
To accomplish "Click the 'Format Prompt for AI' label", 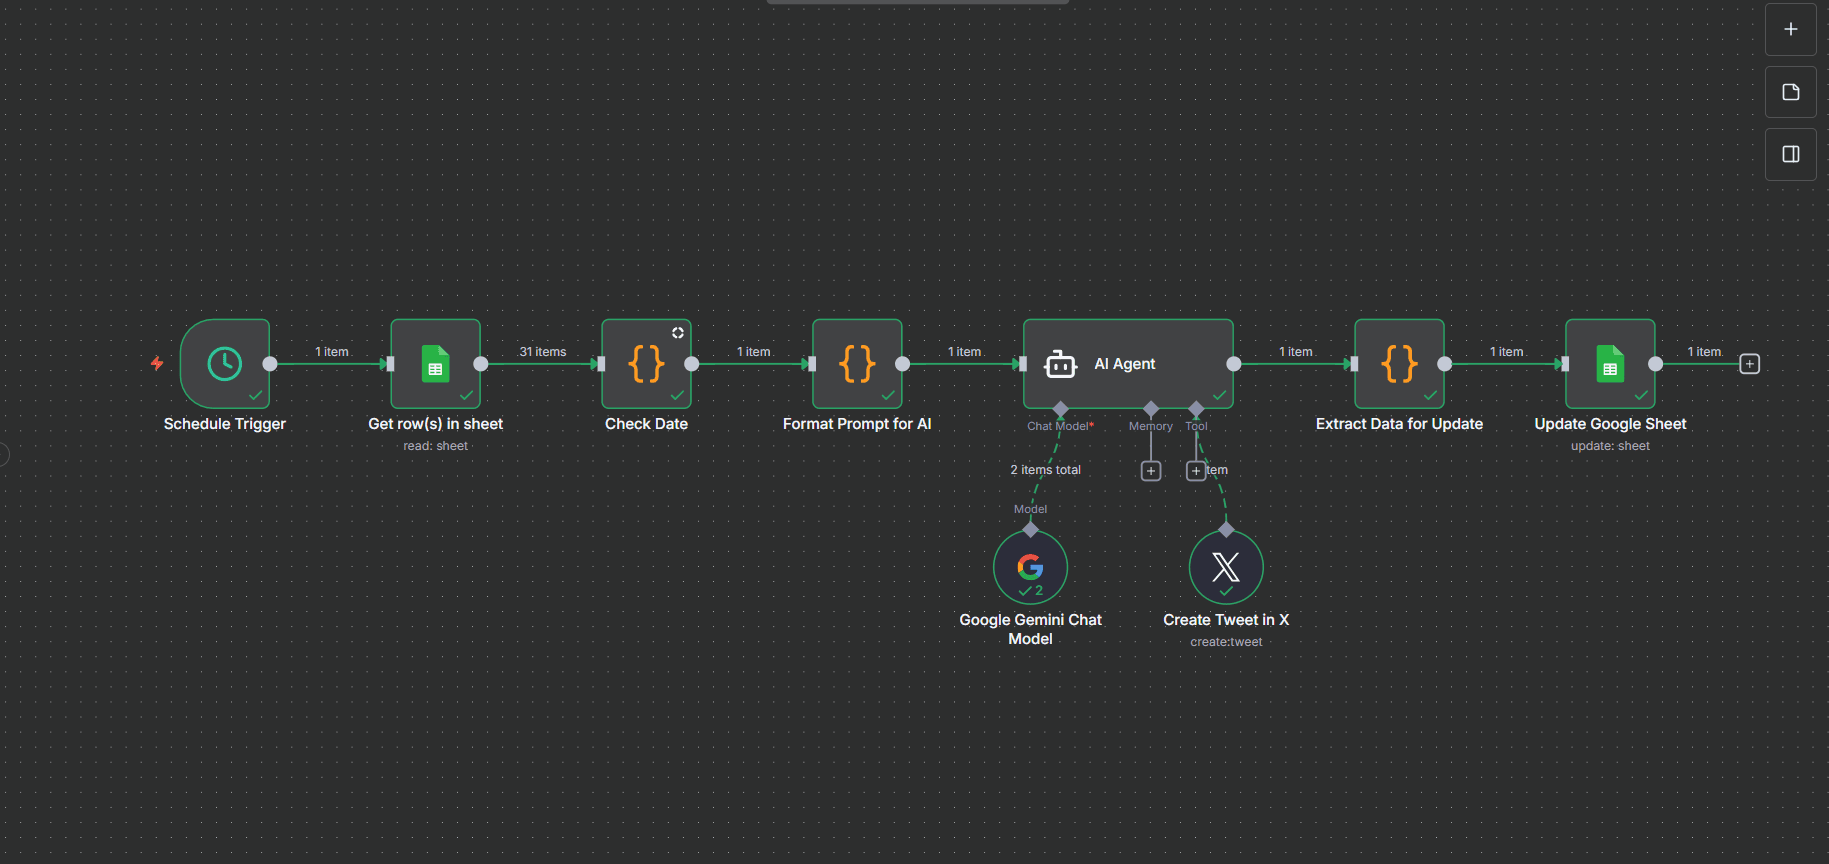I will 857,424.
